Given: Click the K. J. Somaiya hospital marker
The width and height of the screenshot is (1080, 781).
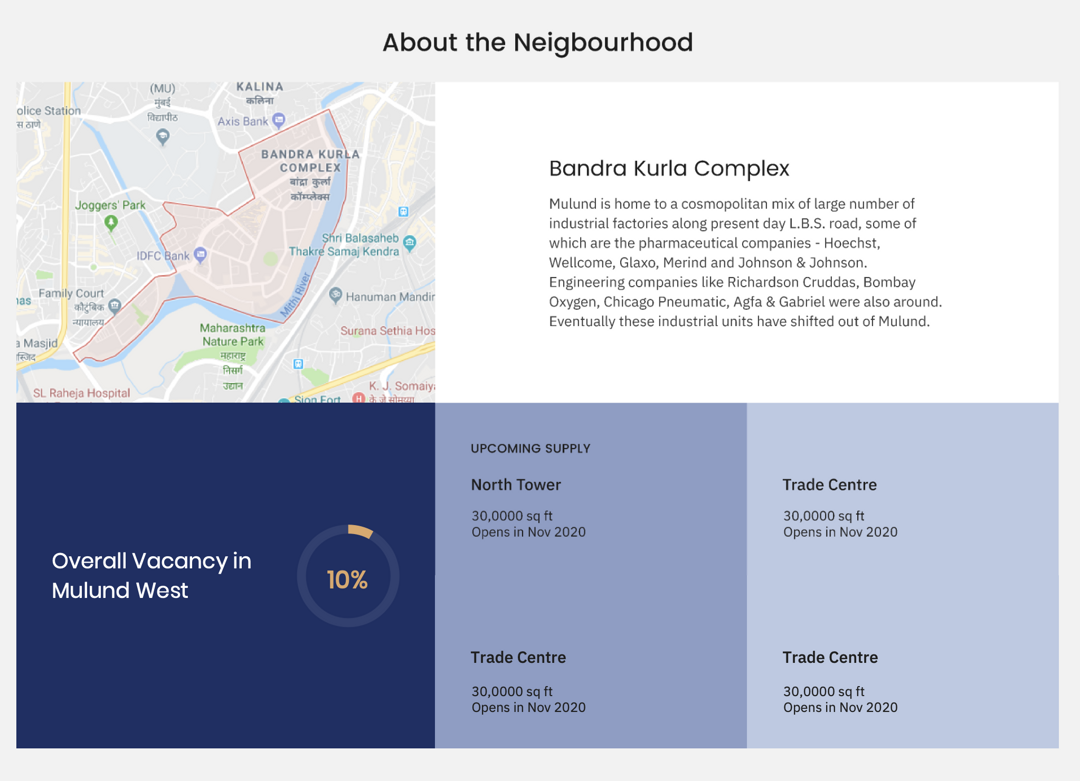Looking at the screenshot, I should click(x=358, y=399).
